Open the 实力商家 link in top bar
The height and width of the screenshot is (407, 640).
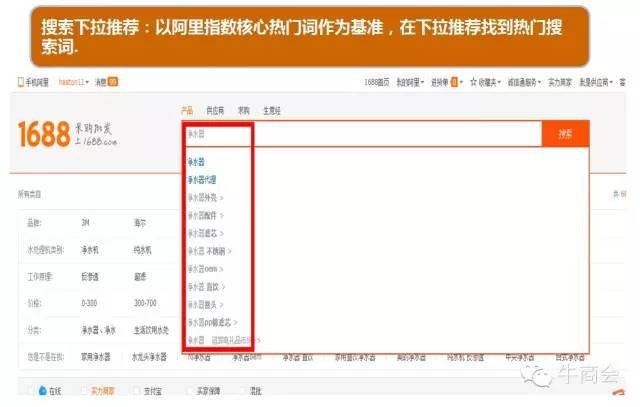coord(560,82)
